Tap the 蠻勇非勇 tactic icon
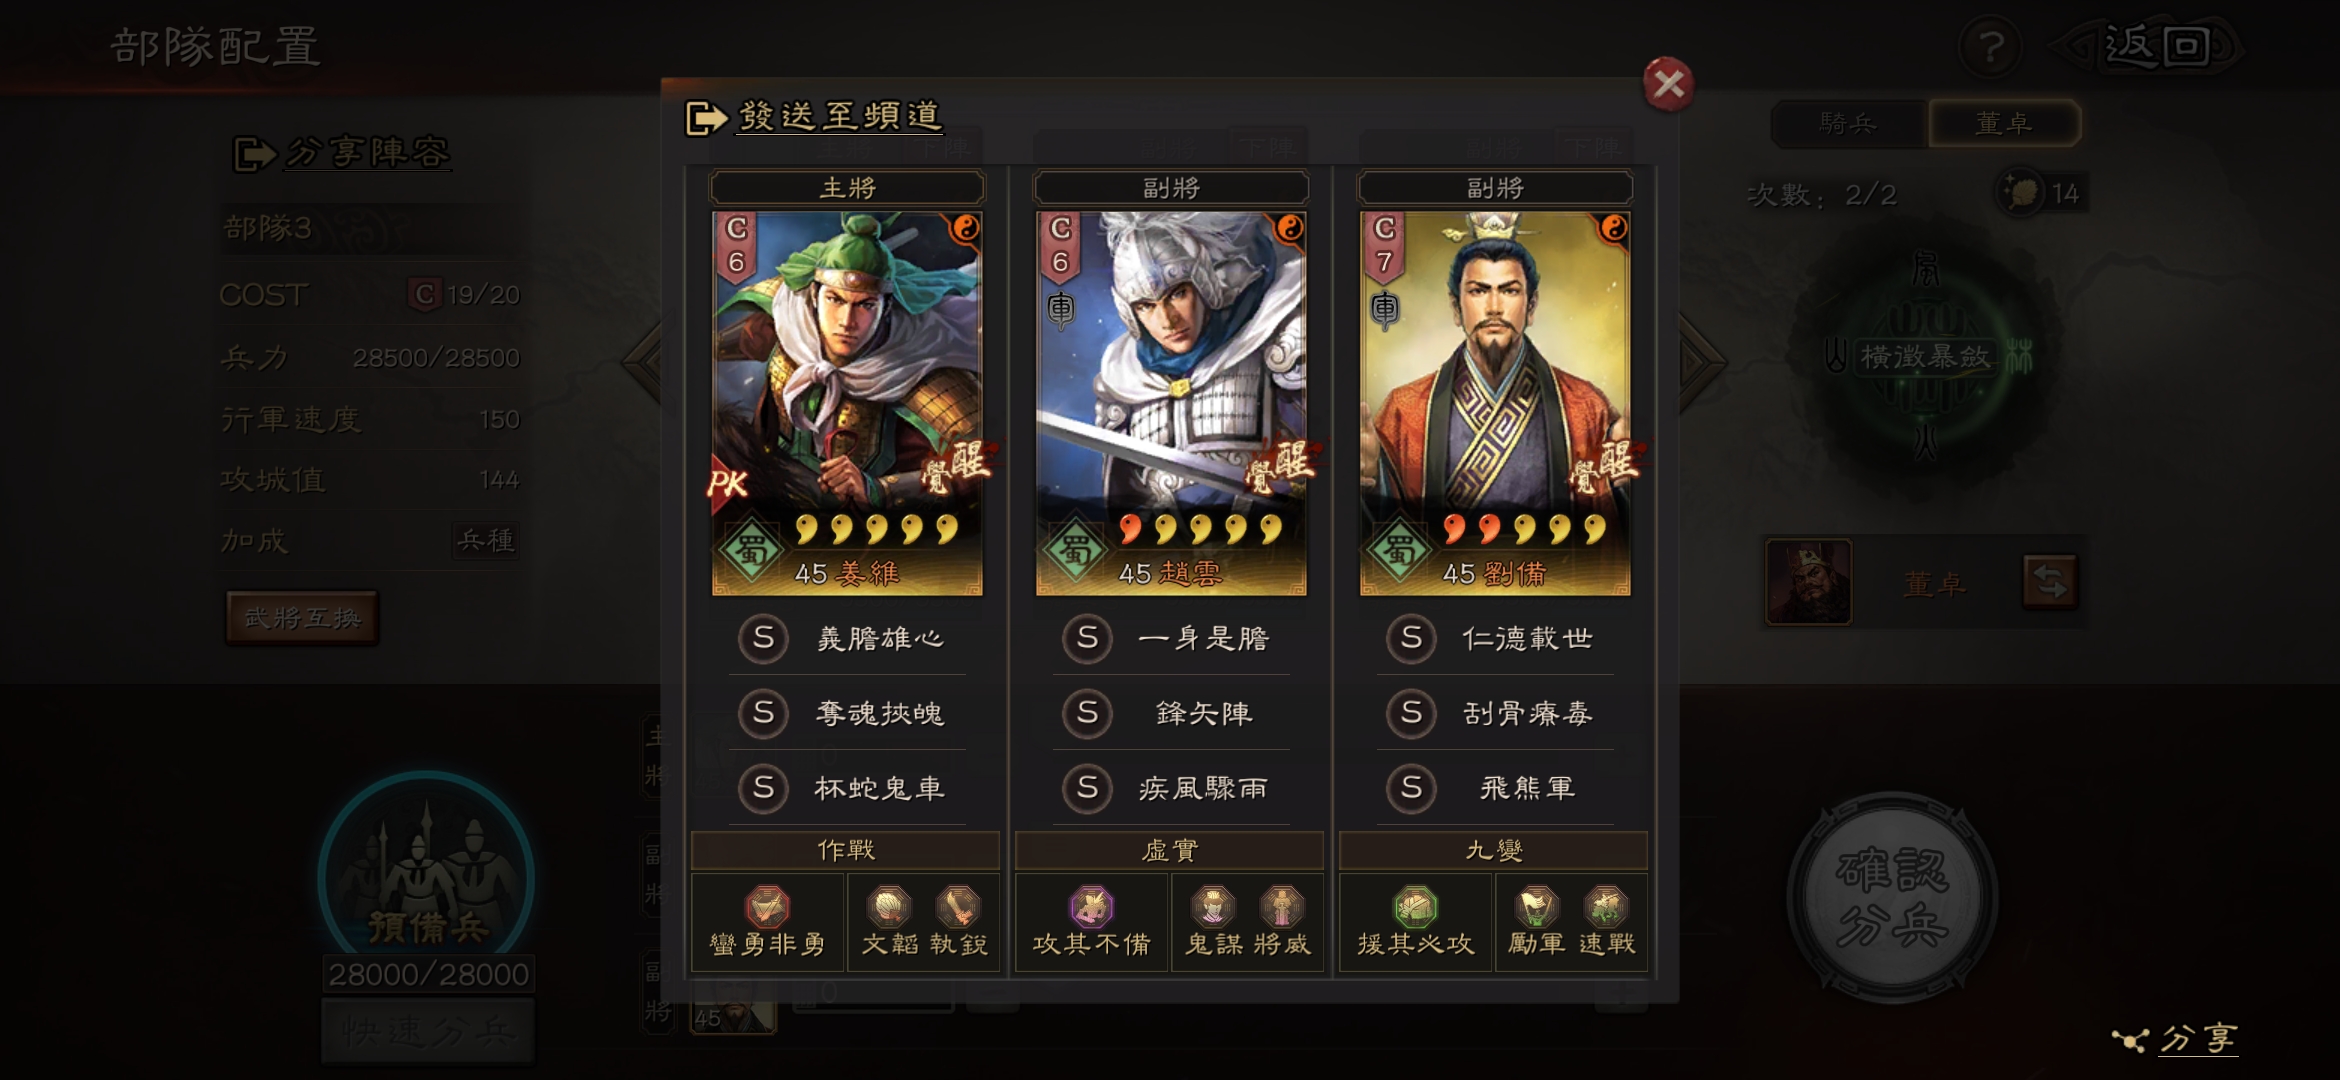Image resolution: width=2340 pixels, height=1080 pixels. point(767,907)
